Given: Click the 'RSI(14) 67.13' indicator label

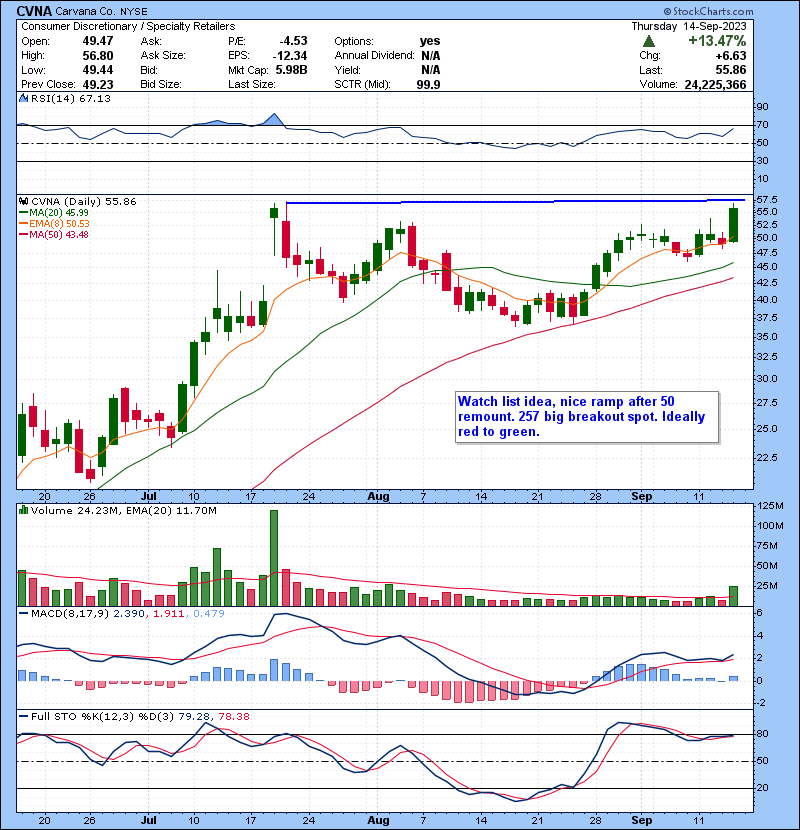Looking at the screenshot, I should click(71, 98).
